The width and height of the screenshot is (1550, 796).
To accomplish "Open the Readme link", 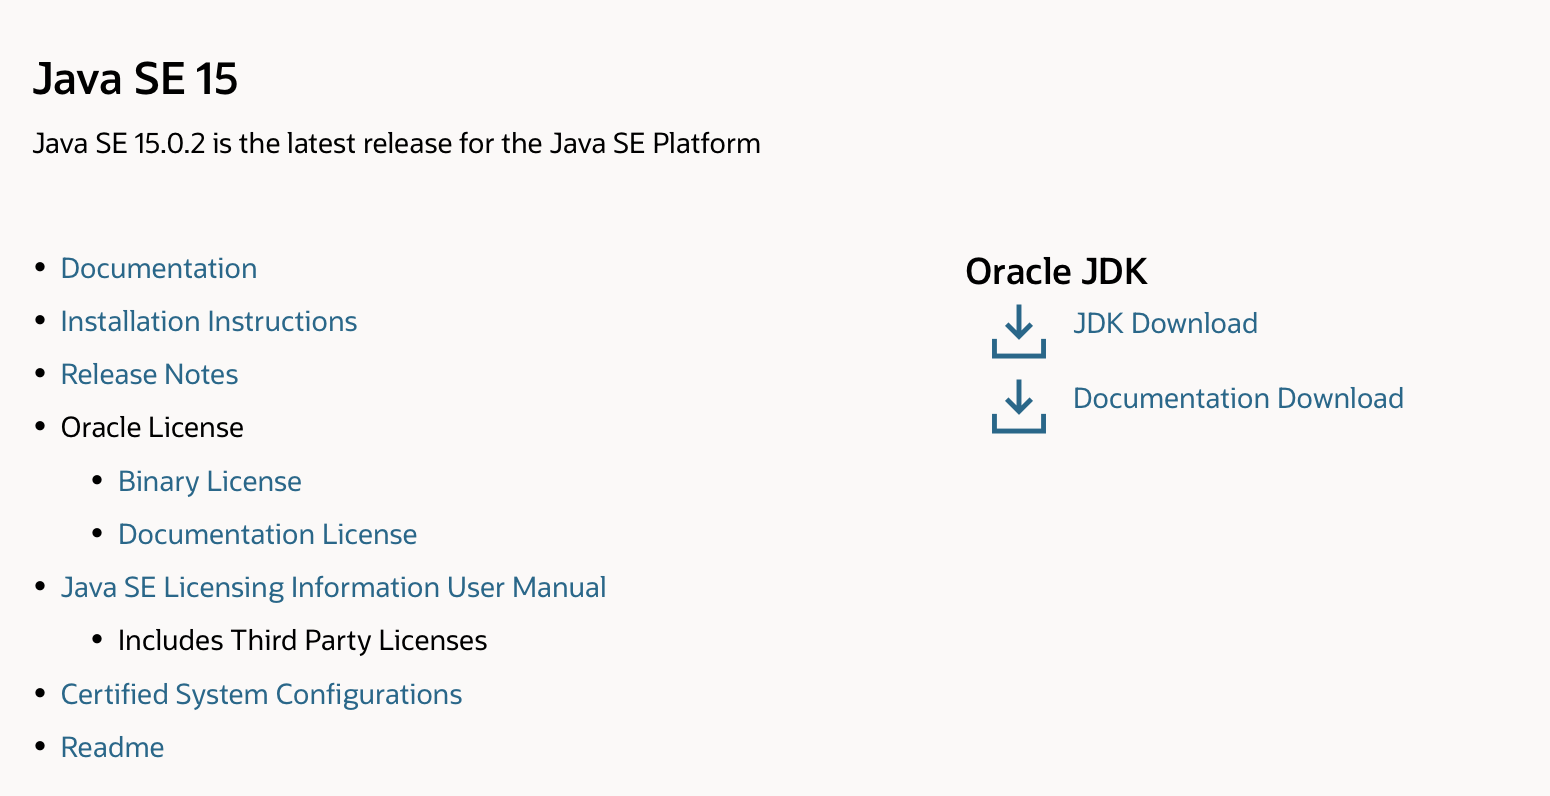I will pos(113,747).
